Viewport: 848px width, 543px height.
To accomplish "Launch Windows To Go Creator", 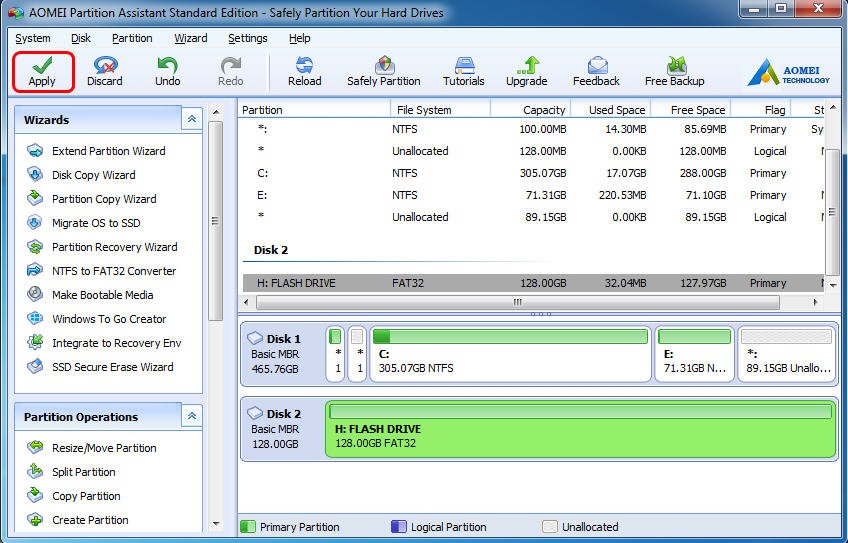I will [97, 319].
